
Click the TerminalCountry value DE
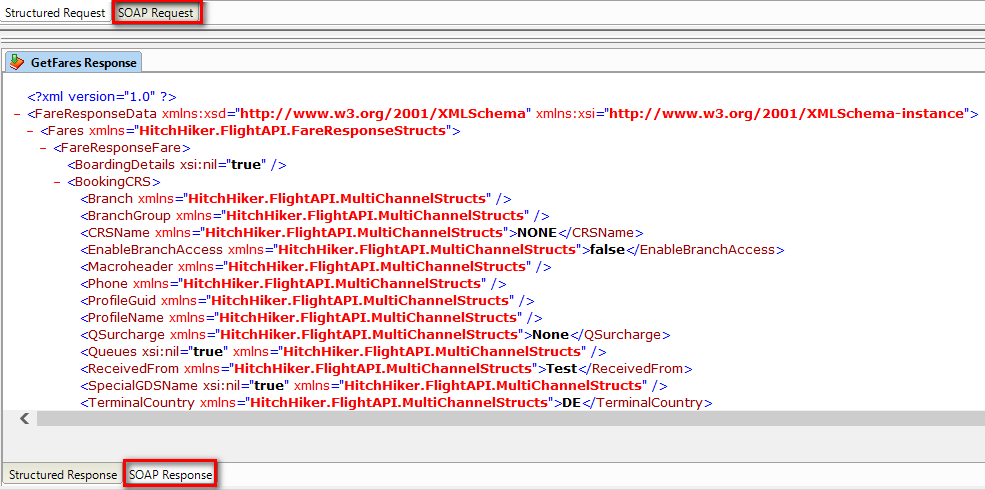pyautogui.click(x=568, y=403)
